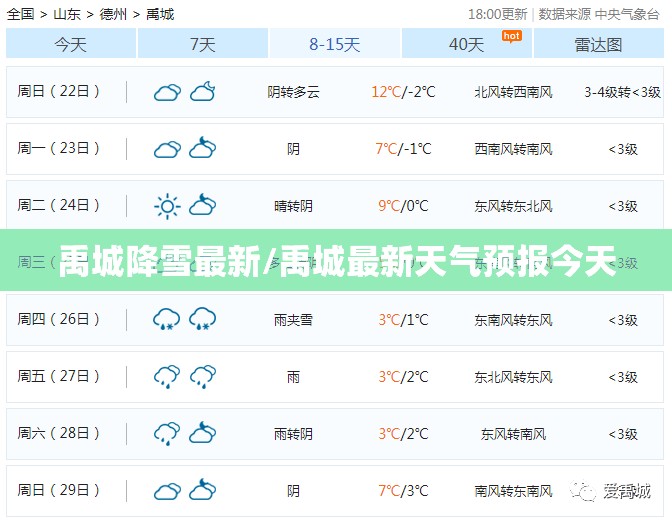Image resolution: width=672 pixels, height=521 pixels.
Task: Select the 周一（23日） date label
Action: tap(58, 148)
